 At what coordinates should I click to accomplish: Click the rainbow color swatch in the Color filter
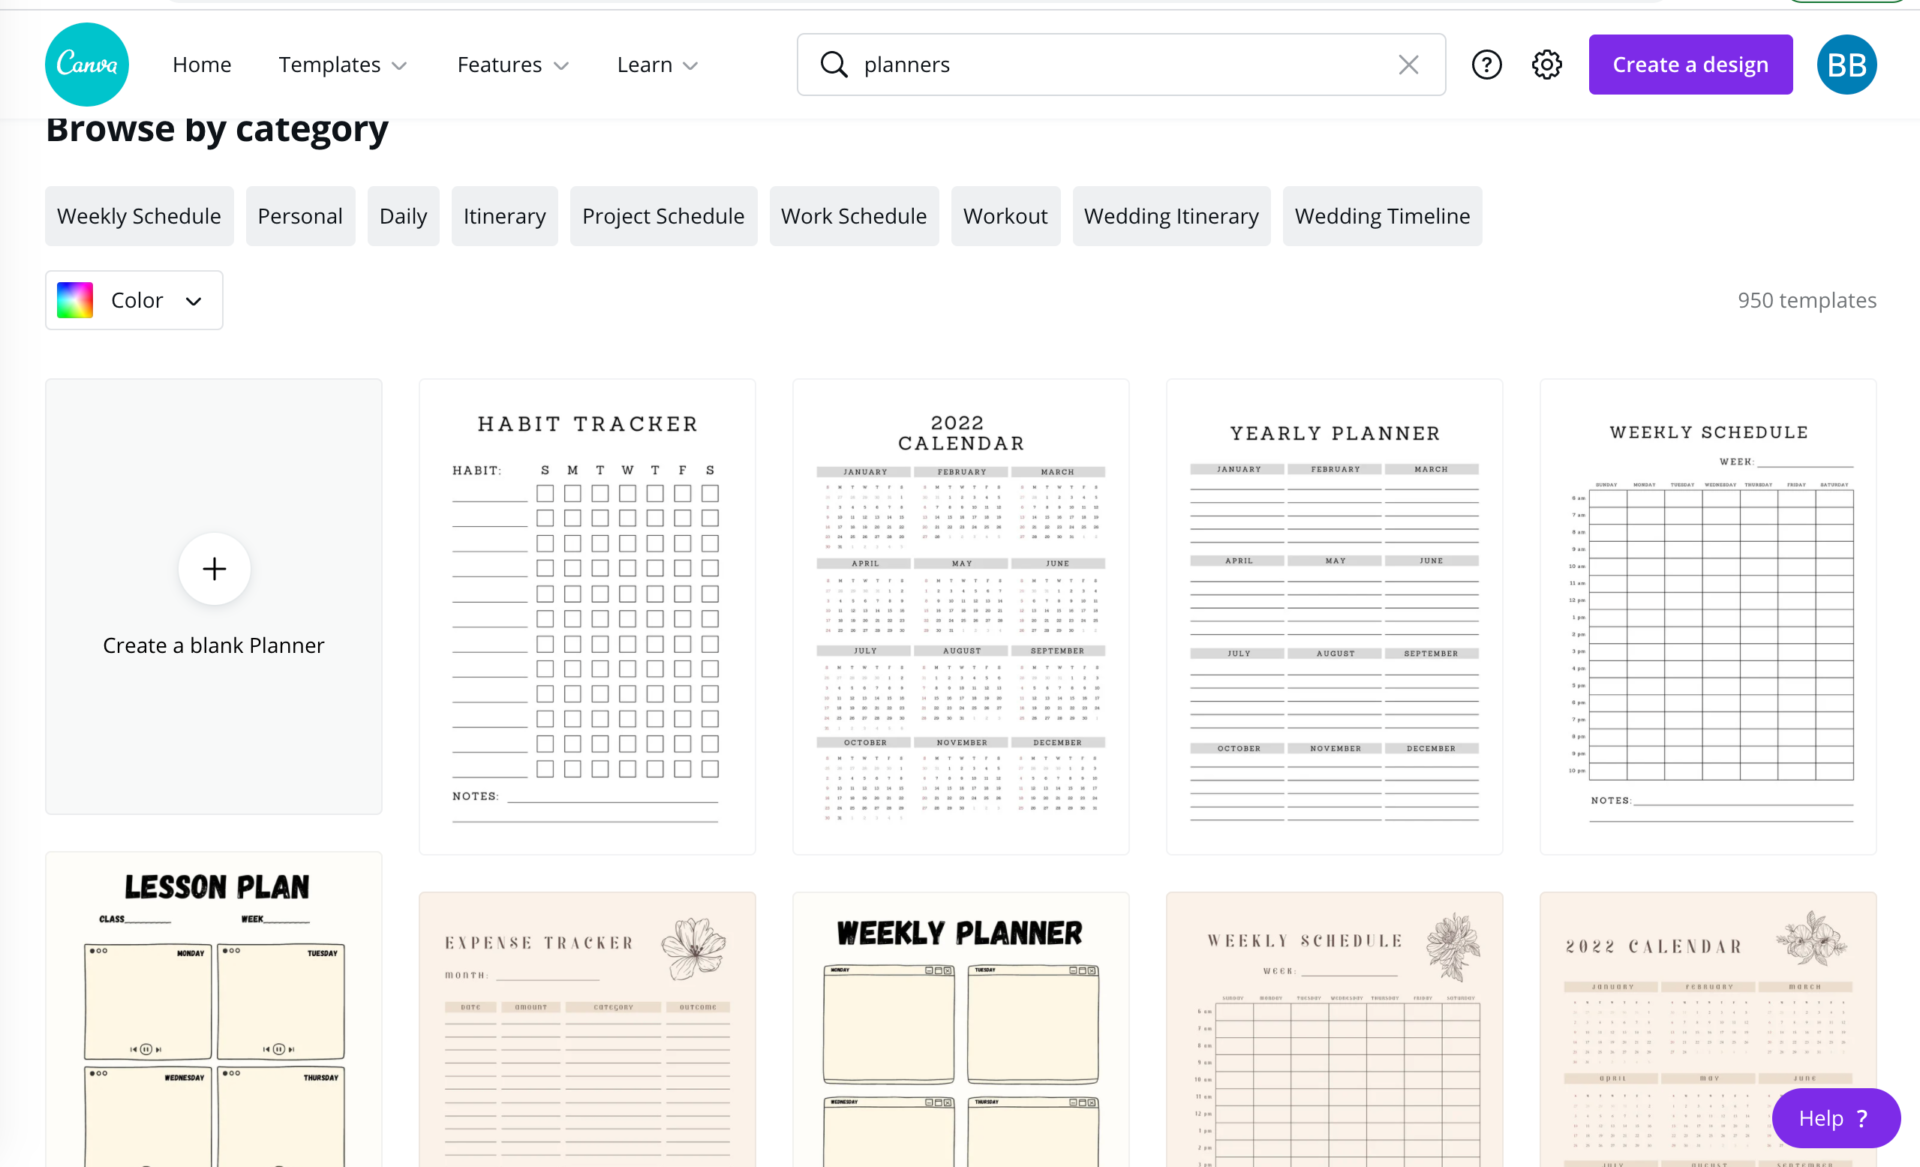coord(75,300)
